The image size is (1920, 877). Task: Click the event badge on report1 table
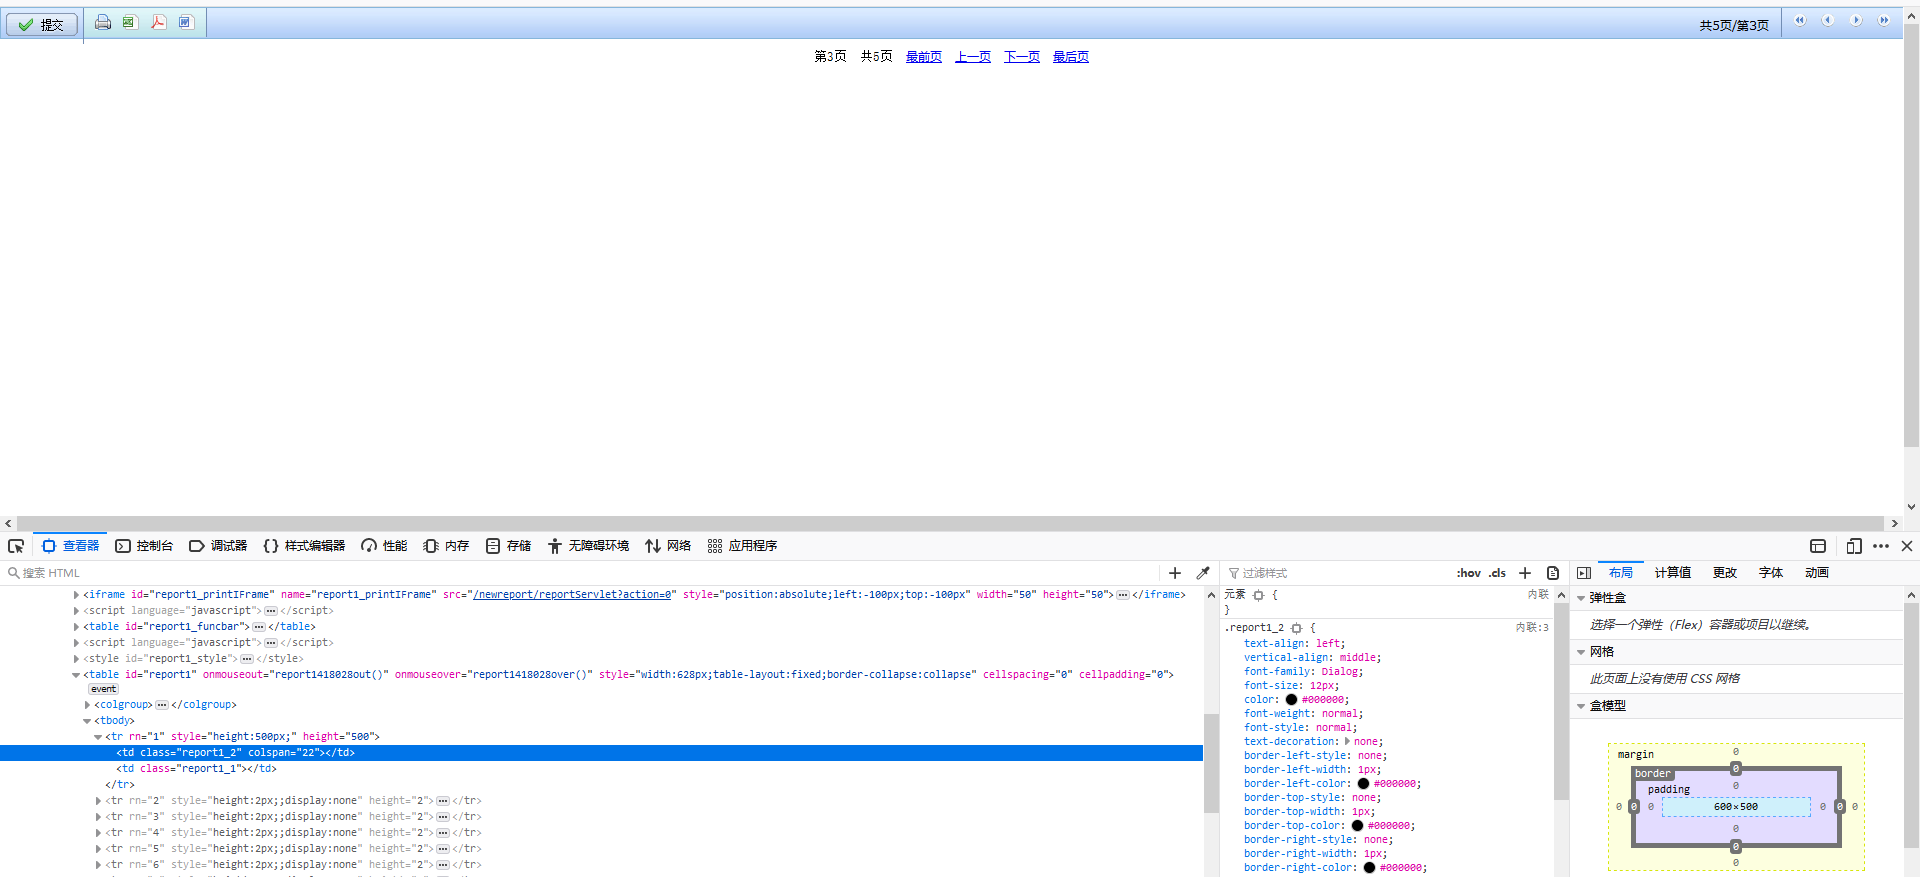104,689
